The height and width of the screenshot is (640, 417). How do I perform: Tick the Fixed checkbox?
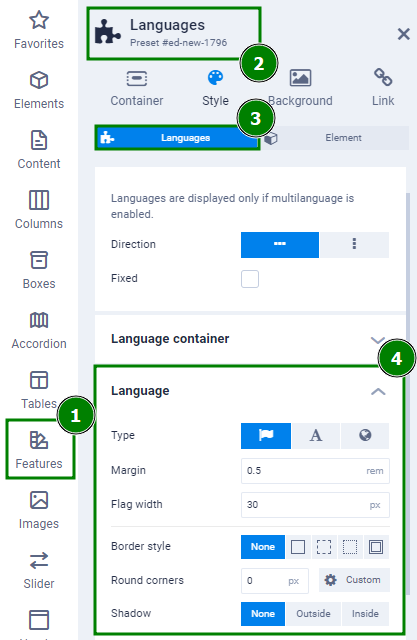tap(250, 279)
